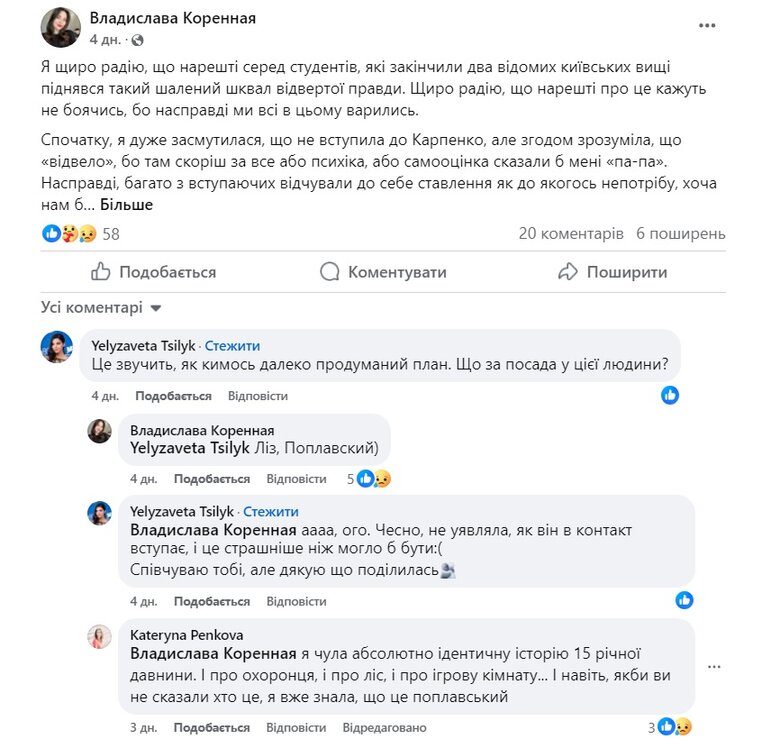The image size is (780, 739).
Task: Open the 20 коментарів link
Action: coord(571,234)
